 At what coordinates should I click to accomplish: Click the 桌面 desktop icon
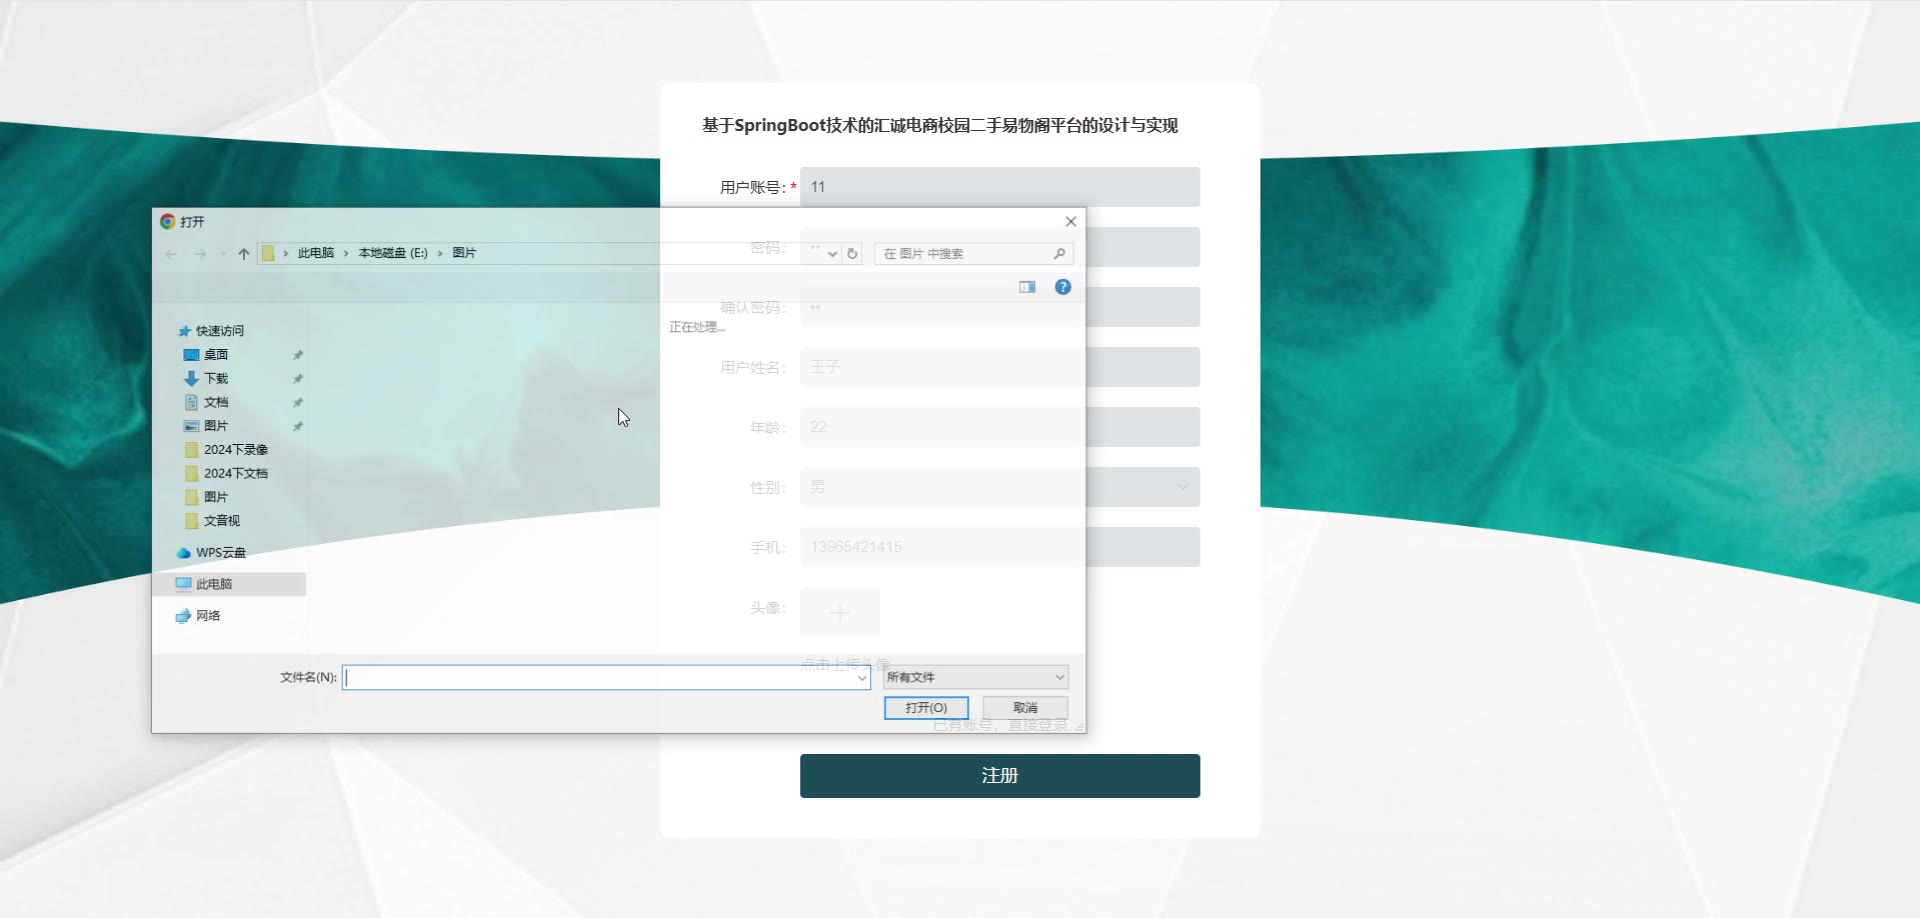coord(191,355)
